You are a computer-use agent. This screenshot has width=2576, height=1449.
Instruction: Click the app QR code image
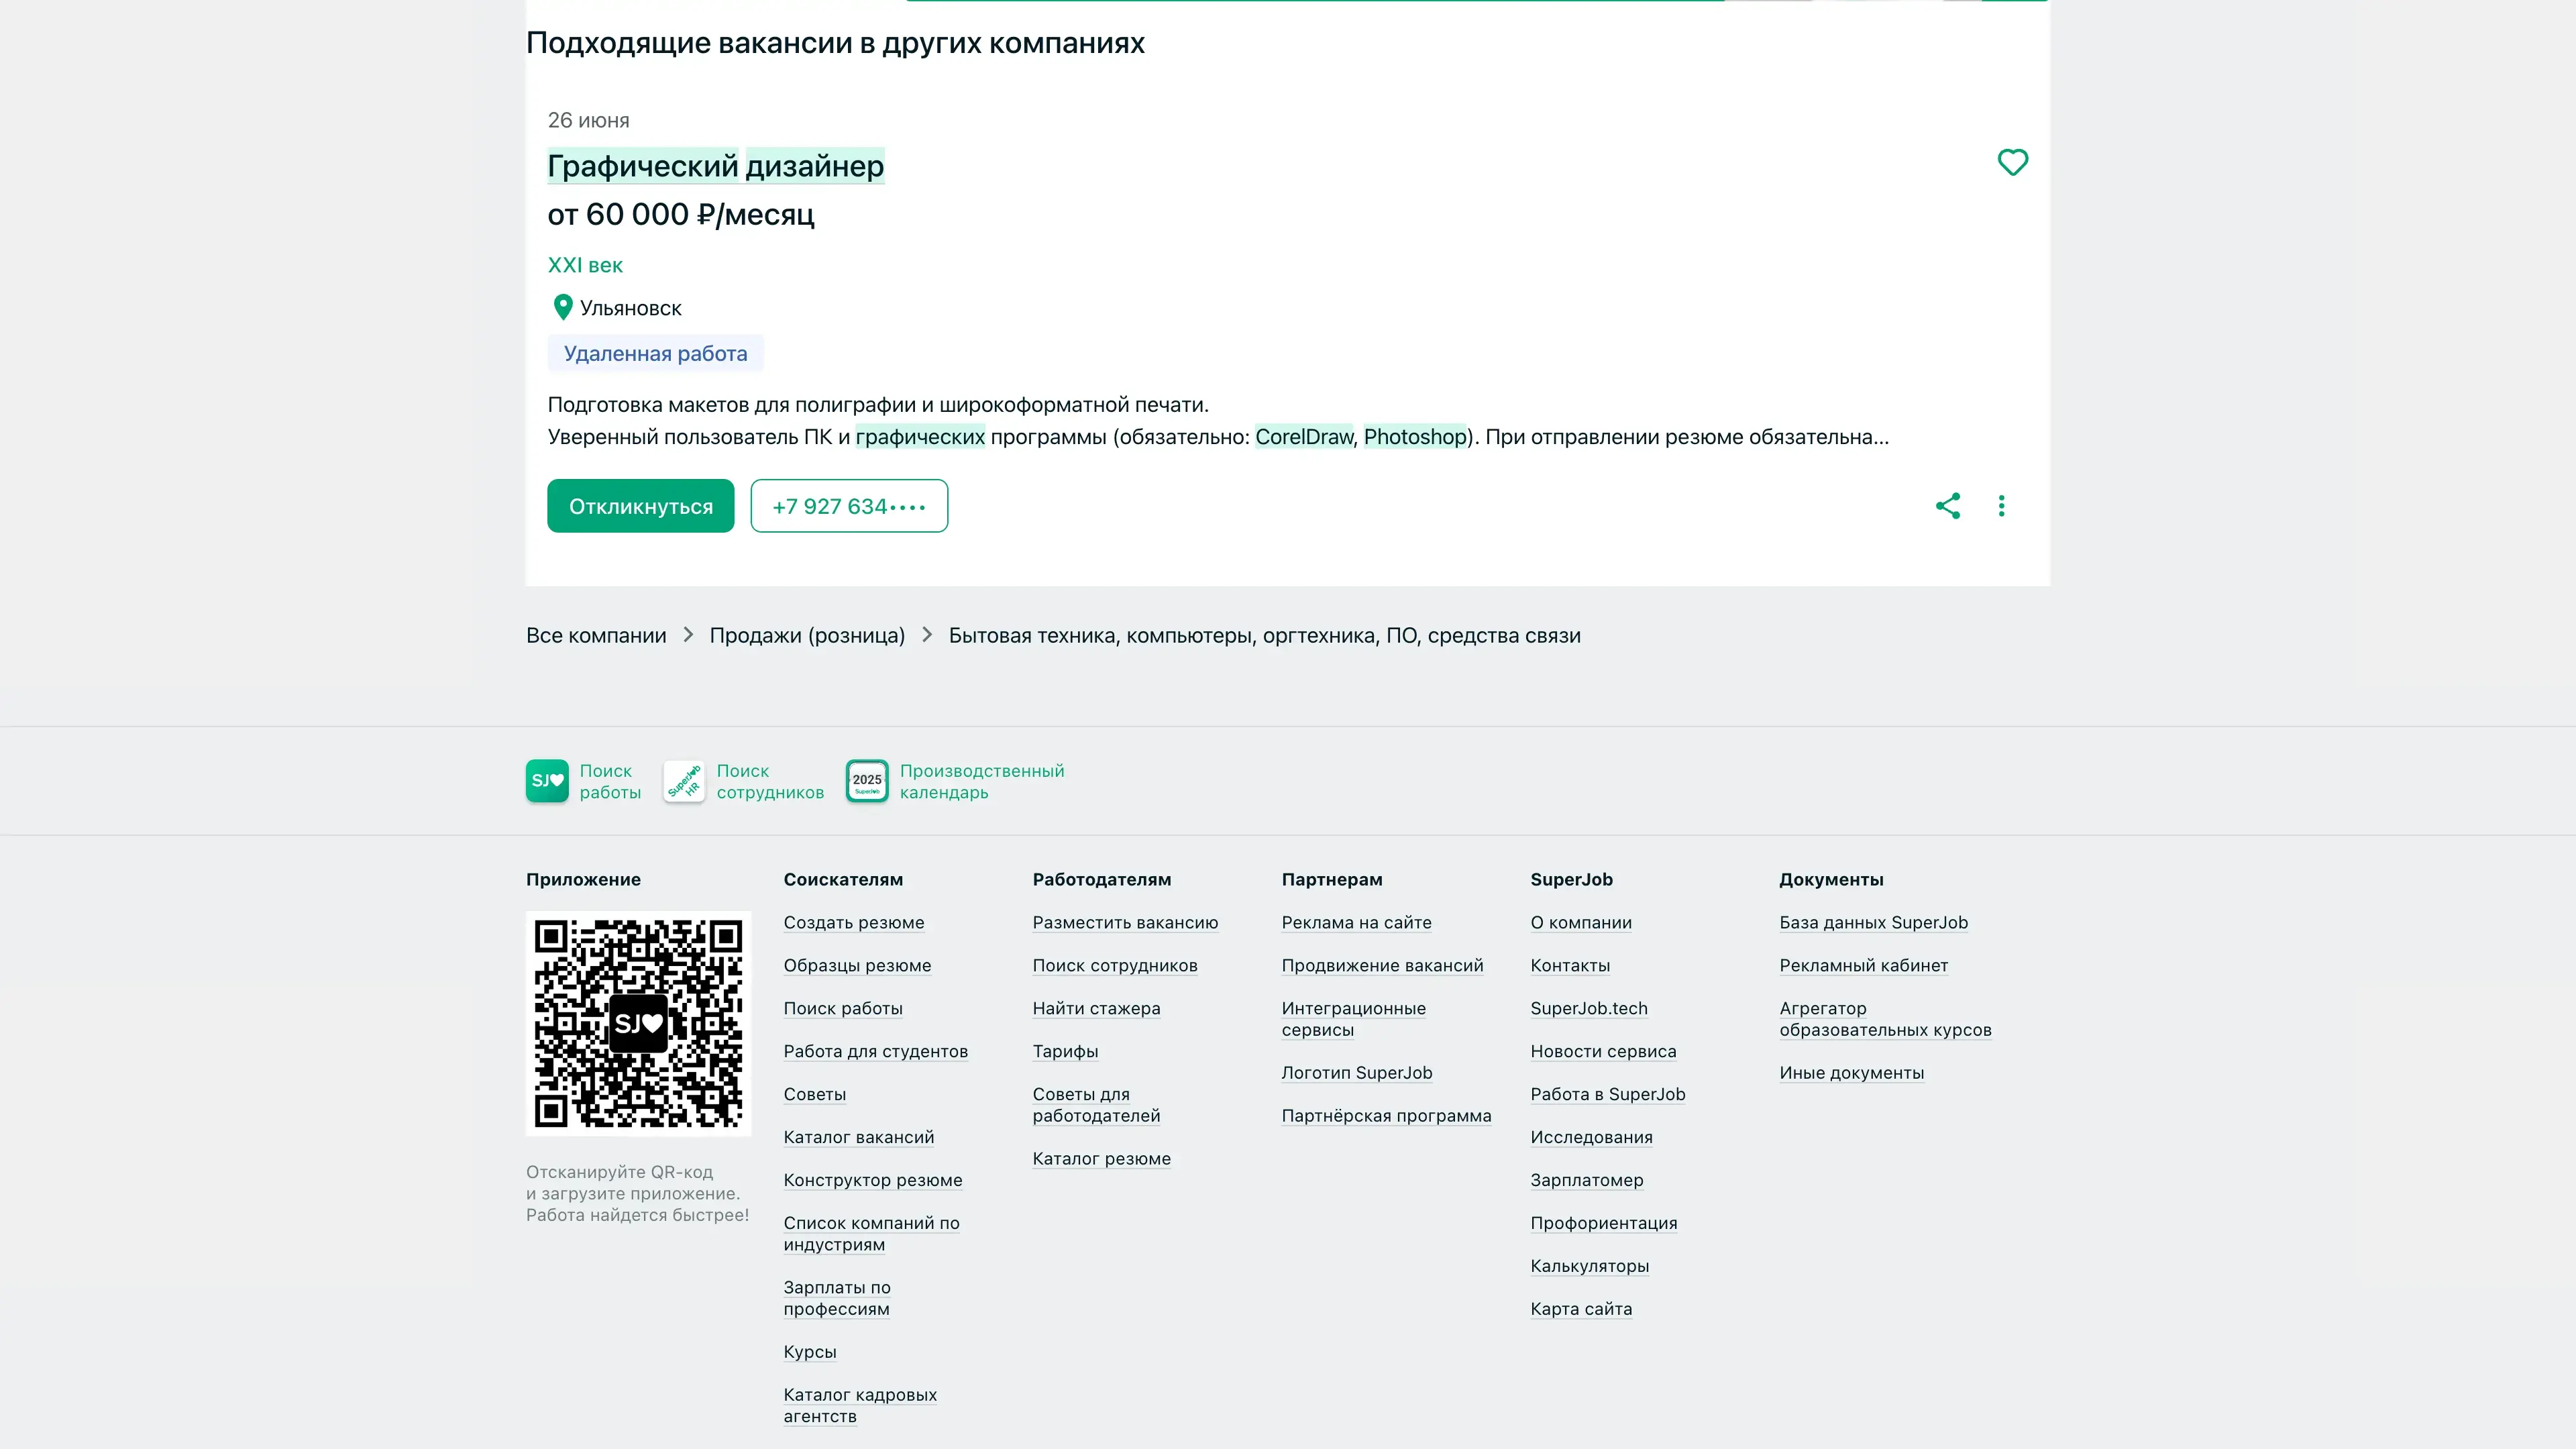(638, 1023)
